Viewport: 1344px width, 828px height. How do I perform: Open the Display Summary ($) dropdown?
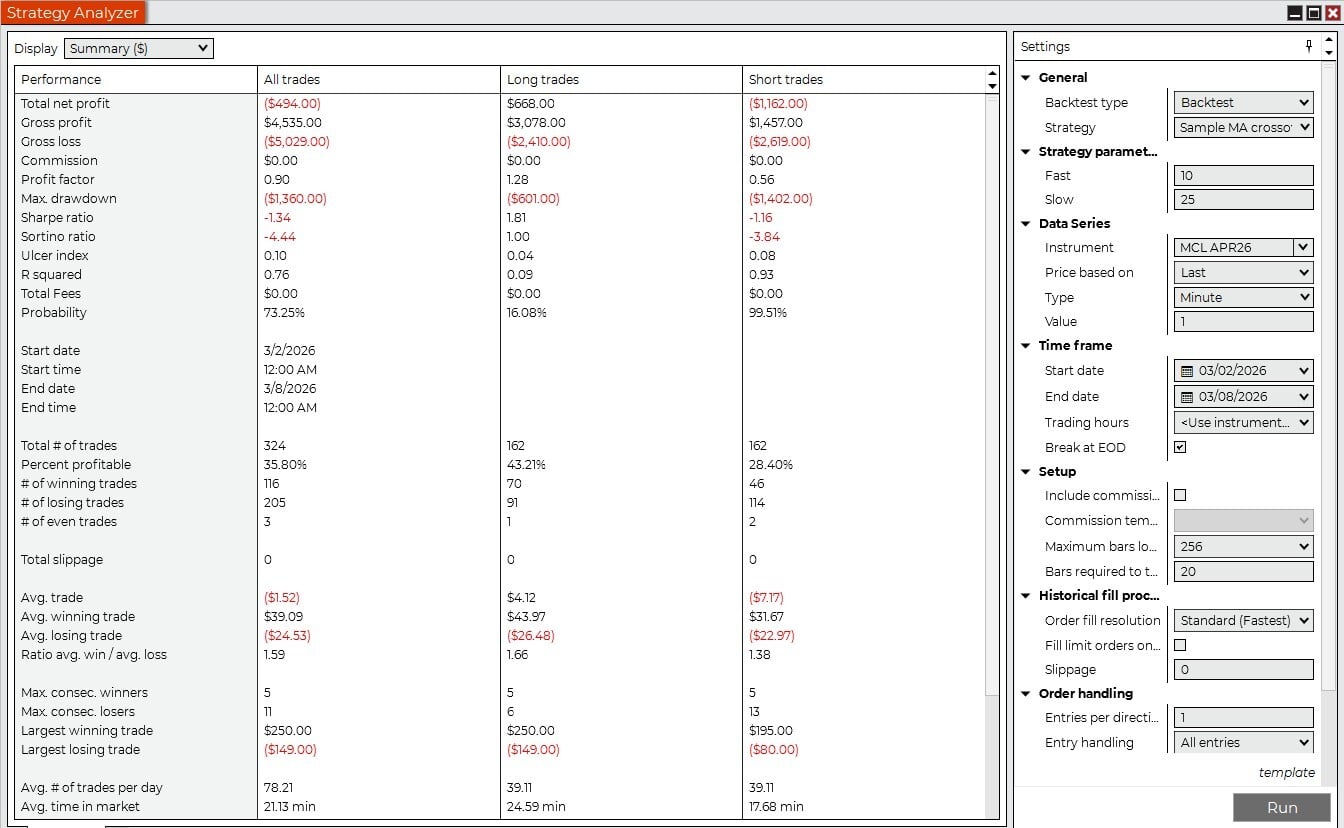pyautogui.click(x=139, y=48)
